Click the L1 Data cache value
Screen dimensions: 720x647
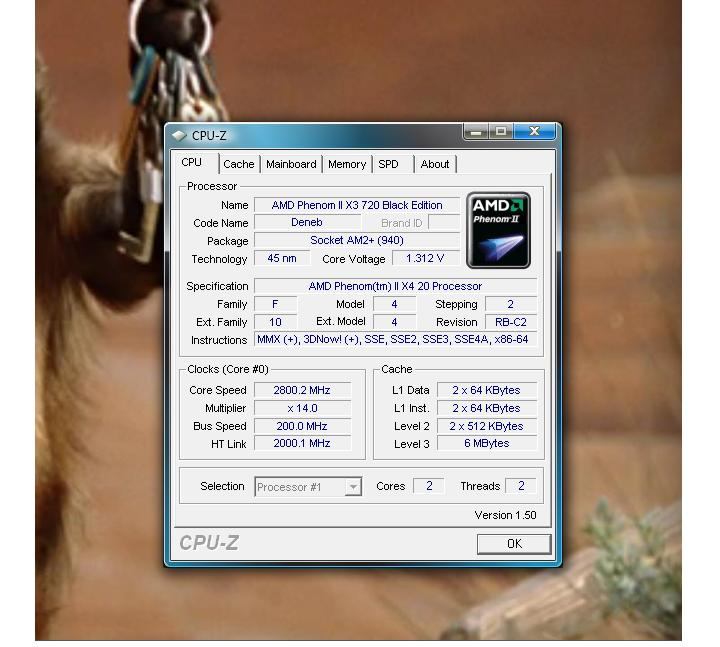coord(487,390)
